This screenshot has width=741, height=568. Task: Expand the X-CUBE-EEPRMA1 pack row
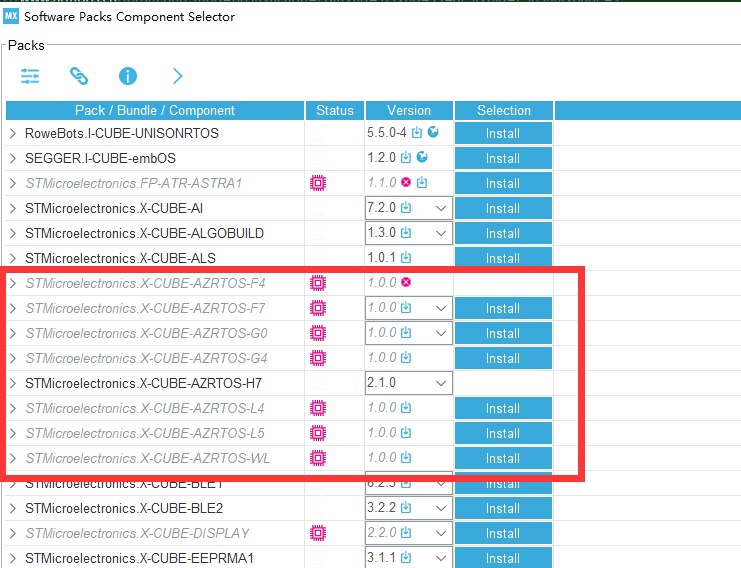pyautogui.click(x=13, y=559)
